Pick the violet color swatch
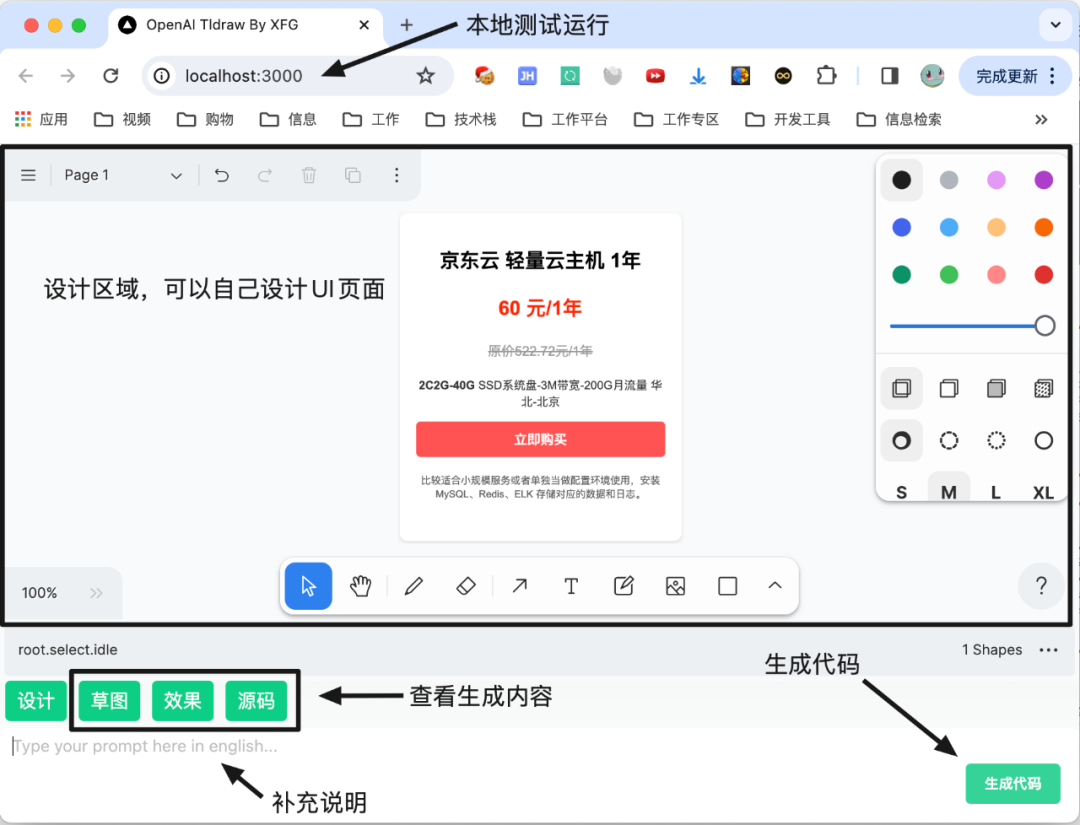Viewport: 1080px width, 825px height. [1044, 180]
